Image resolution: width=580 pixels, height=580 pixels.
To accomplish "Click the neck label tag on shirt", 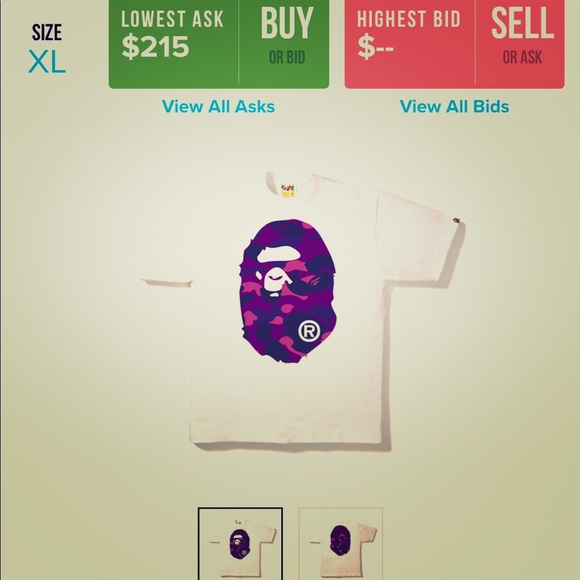I will [288, 190].
